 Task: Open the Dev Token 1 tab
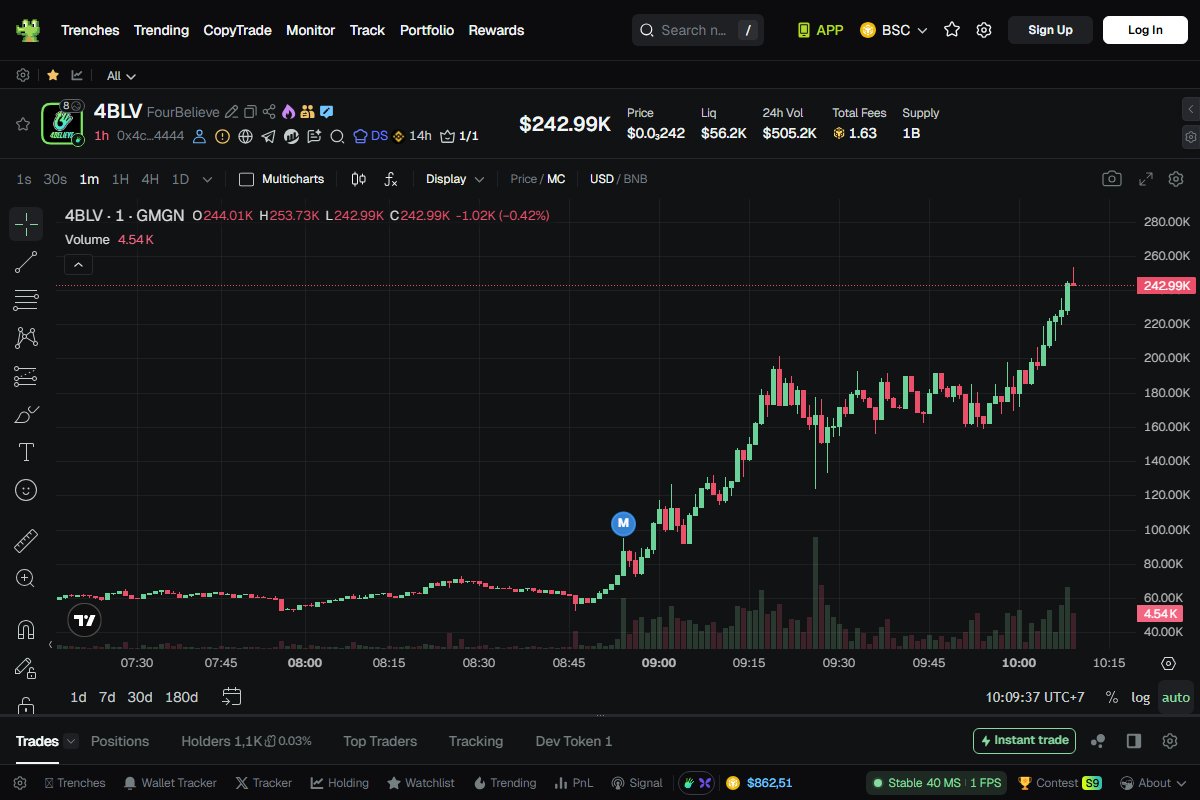pos(574,741)
